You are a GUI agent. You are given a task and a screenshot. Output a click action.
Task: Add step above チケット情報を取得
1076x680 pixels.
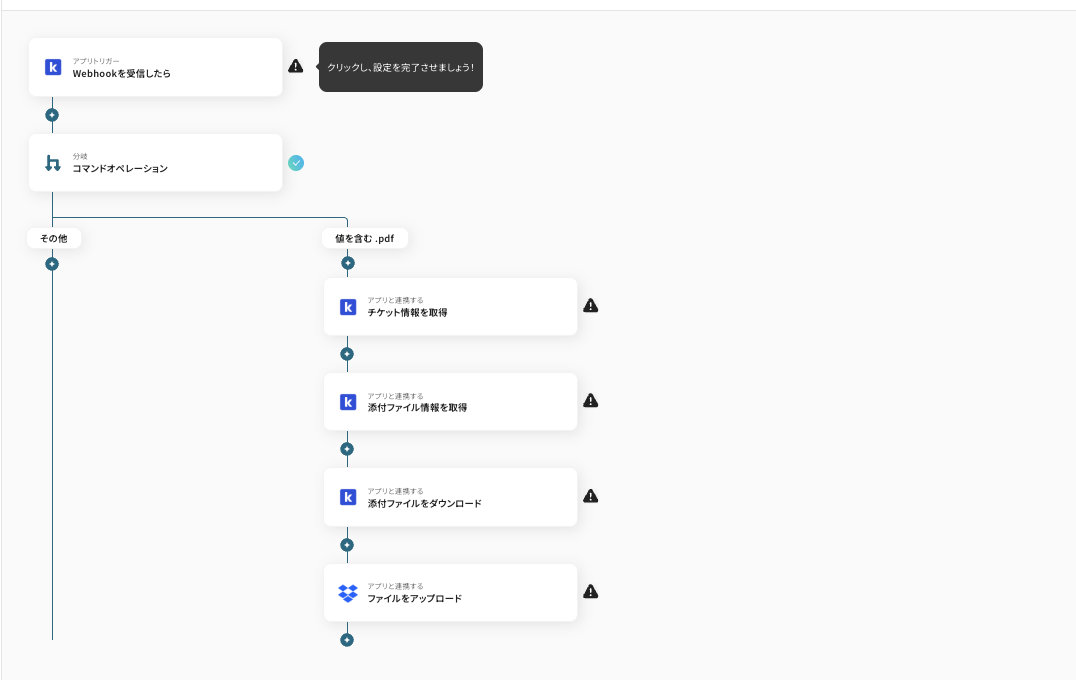(347, 264)
